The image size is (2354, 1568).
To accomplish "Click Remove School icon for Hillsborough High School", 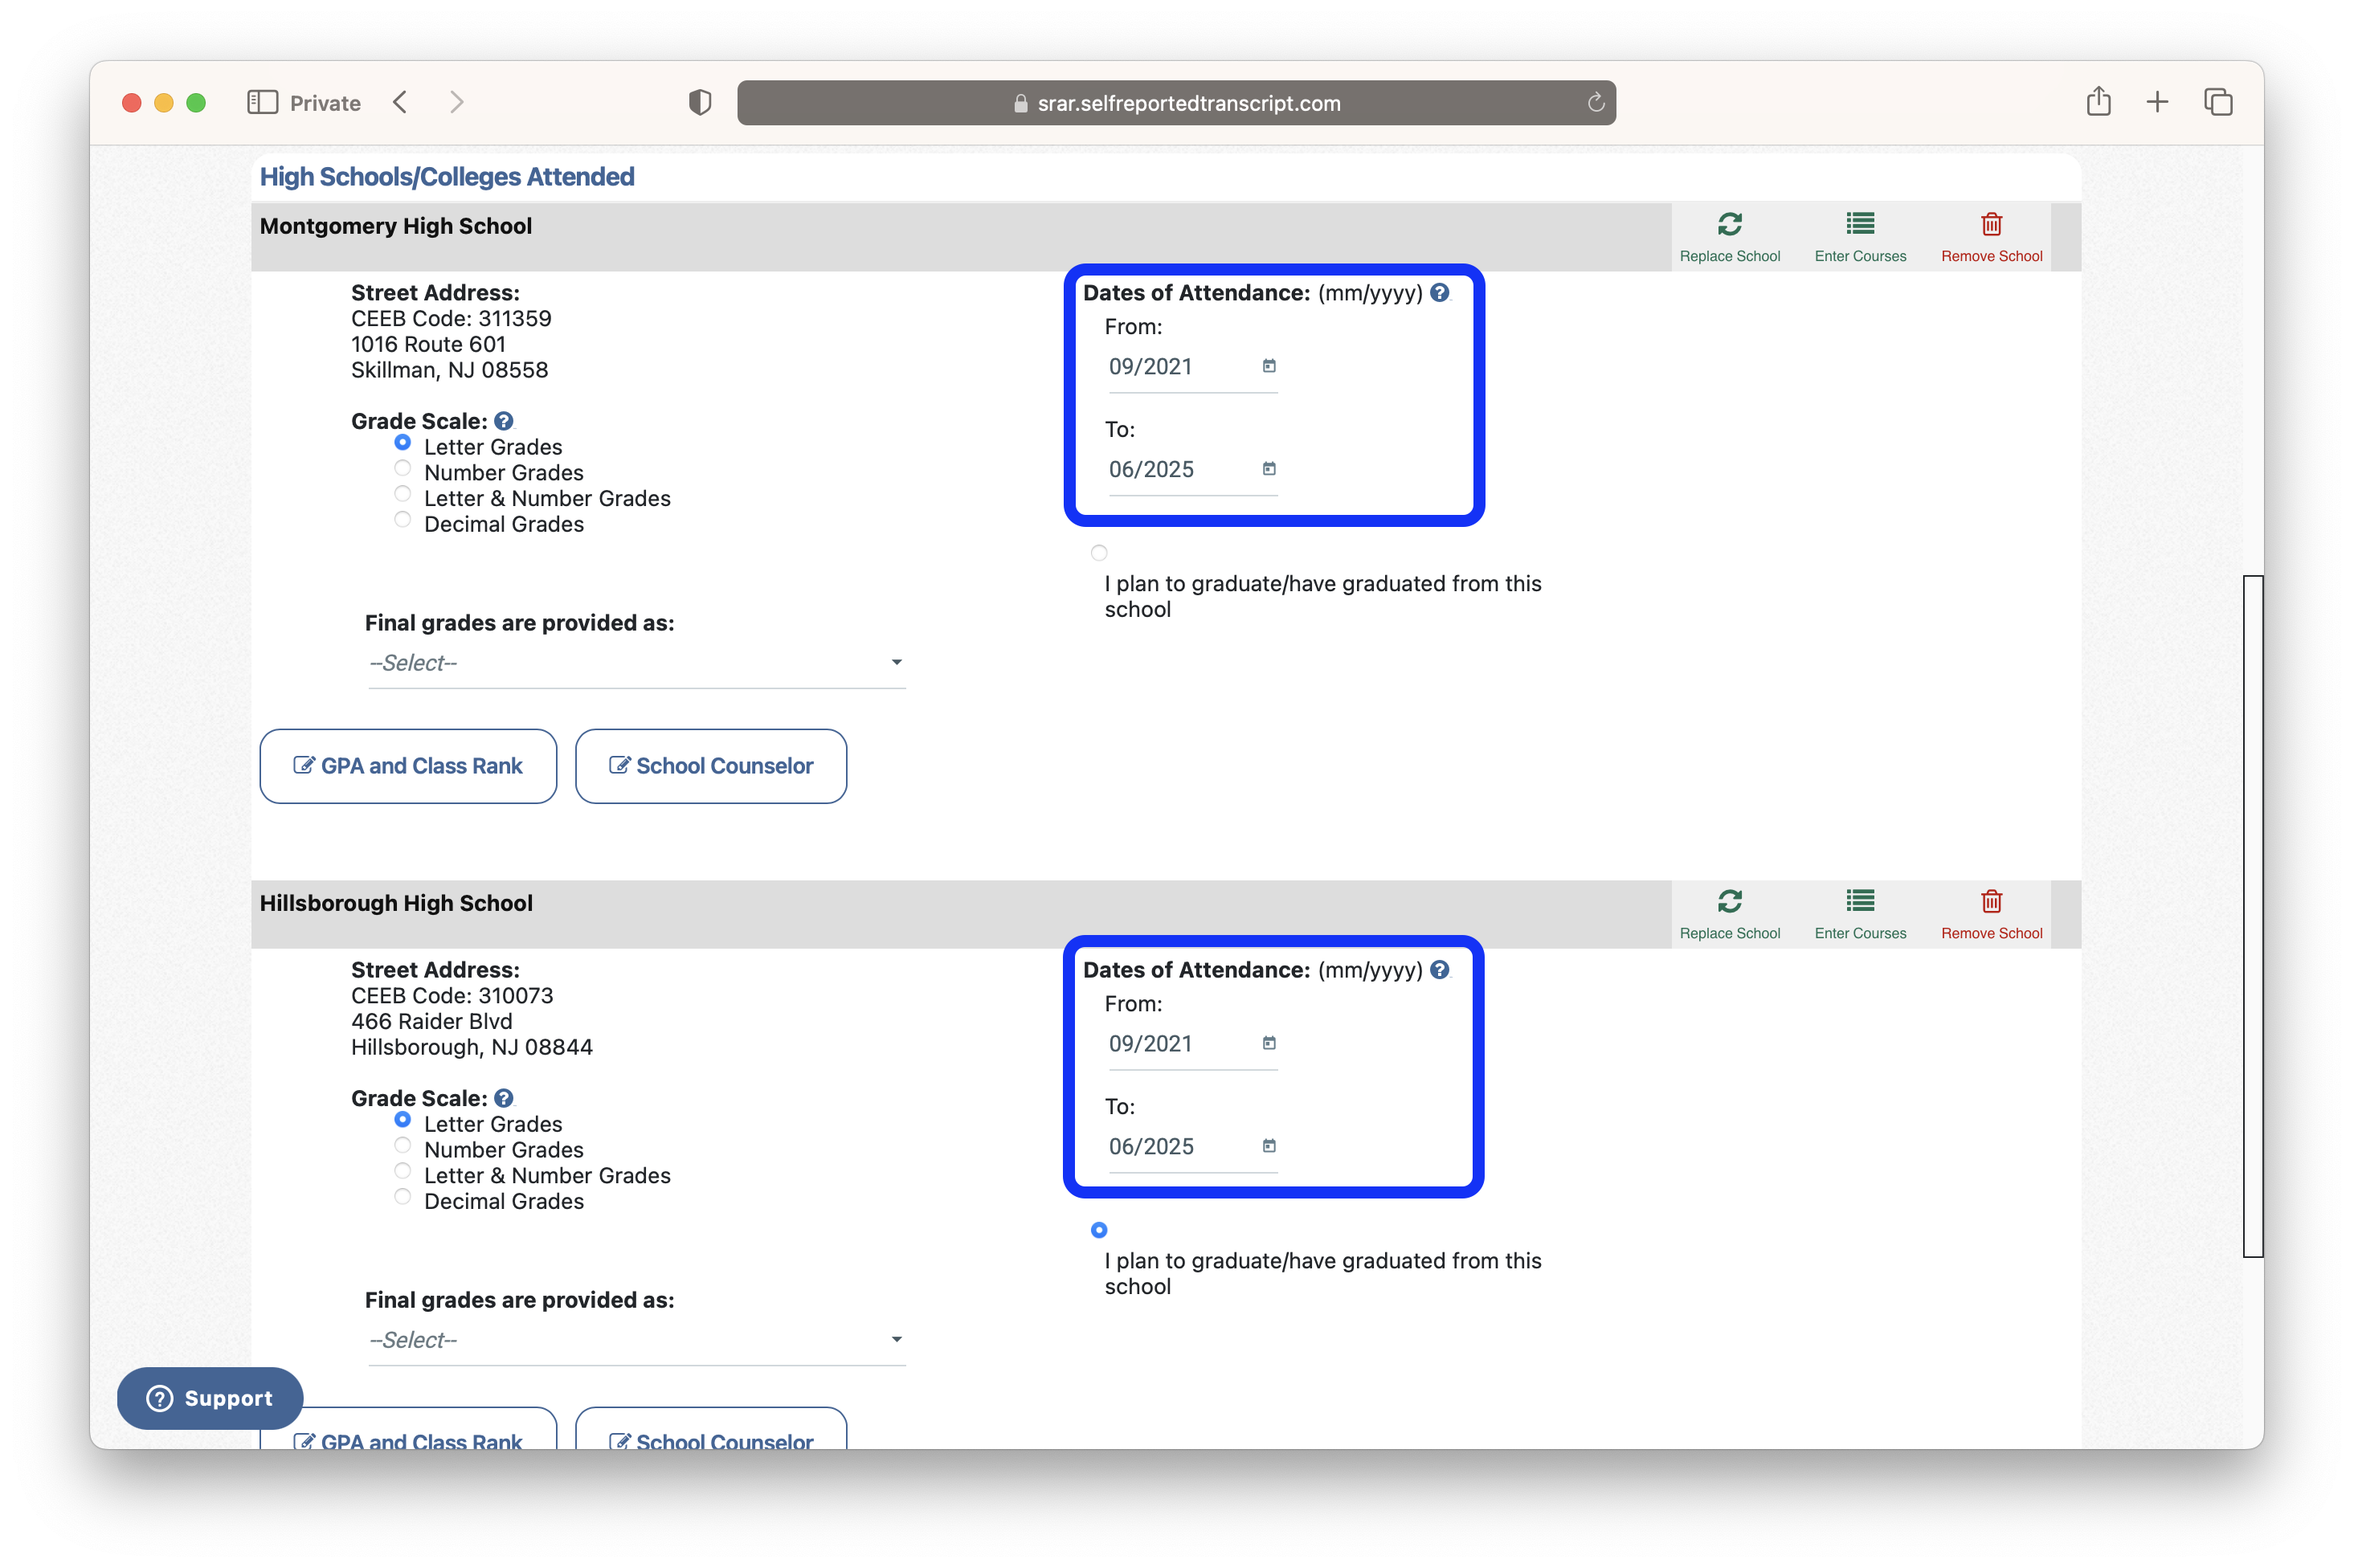I will 1992,903.
